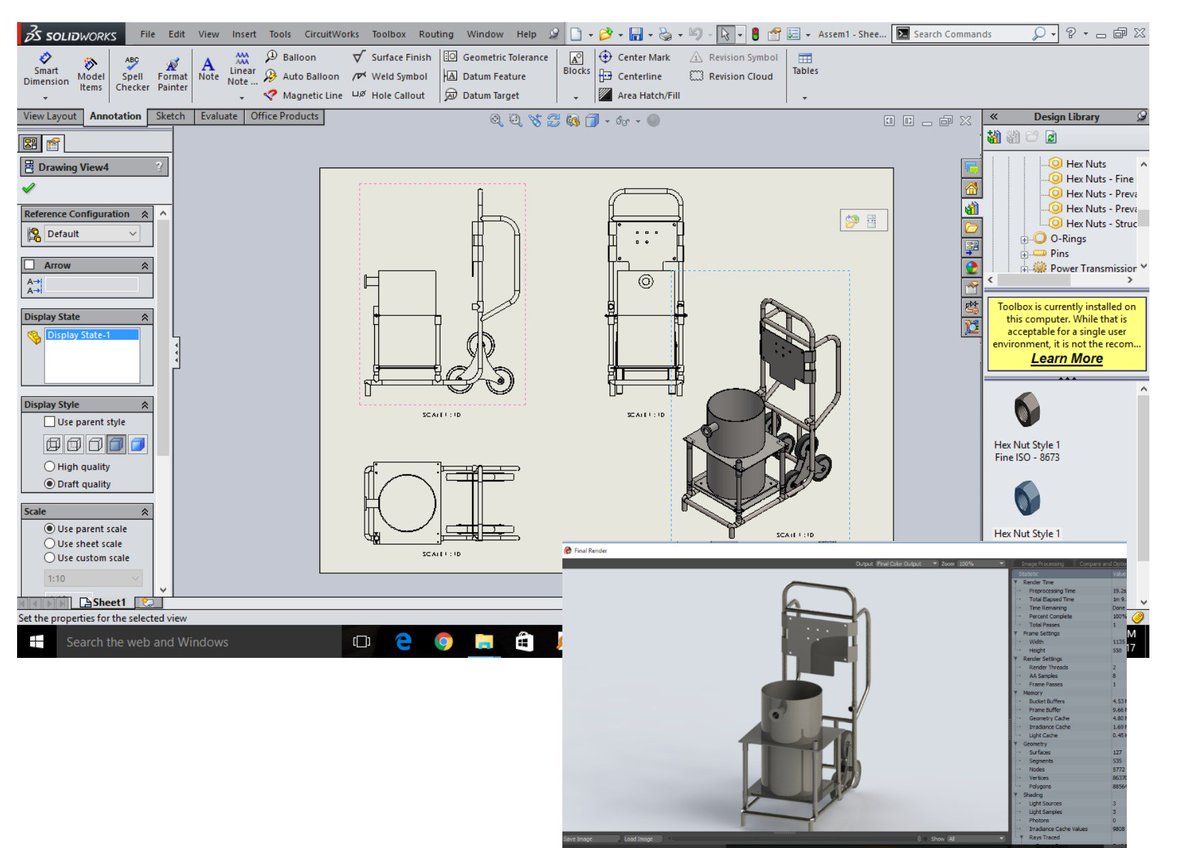The height and width of the screenshot is (848, 1200).
Task: Collapse the Display State section
Action: pos(145,317)
